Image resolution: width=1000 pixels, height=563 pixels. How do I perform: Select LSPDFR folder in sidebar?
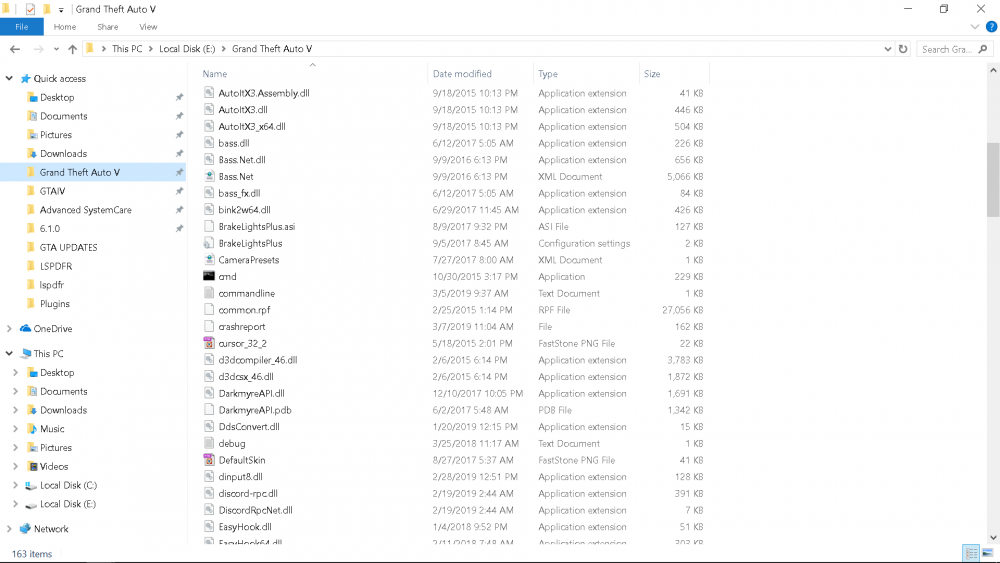pyautogui.click(x=55, y=266)
